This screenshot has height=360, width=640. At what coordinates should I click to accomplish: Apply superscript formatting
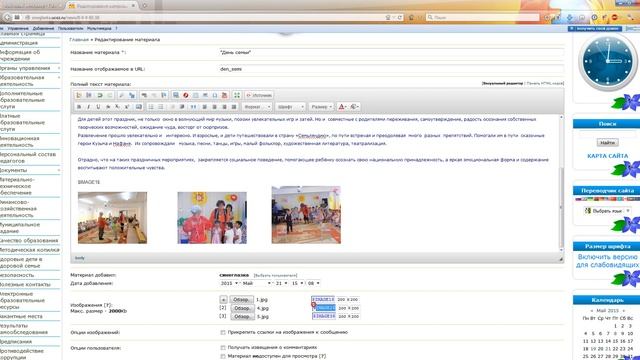pyautogui.click(x=127, y=107)
